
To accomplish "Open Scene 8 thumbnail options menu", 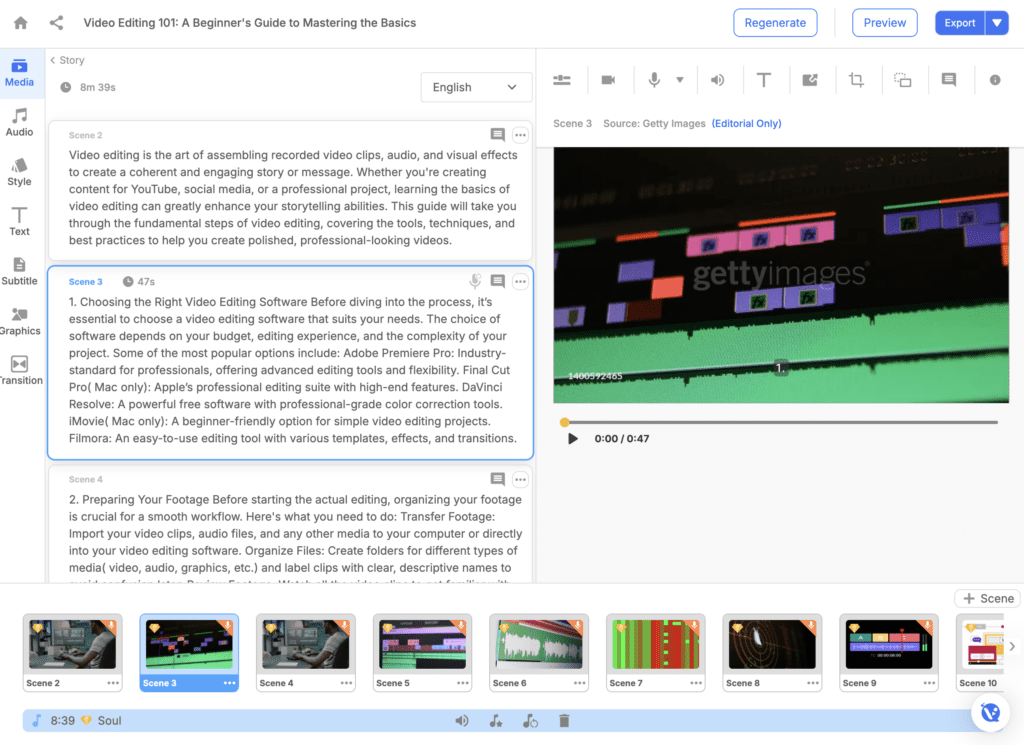I will click(812, 683).
